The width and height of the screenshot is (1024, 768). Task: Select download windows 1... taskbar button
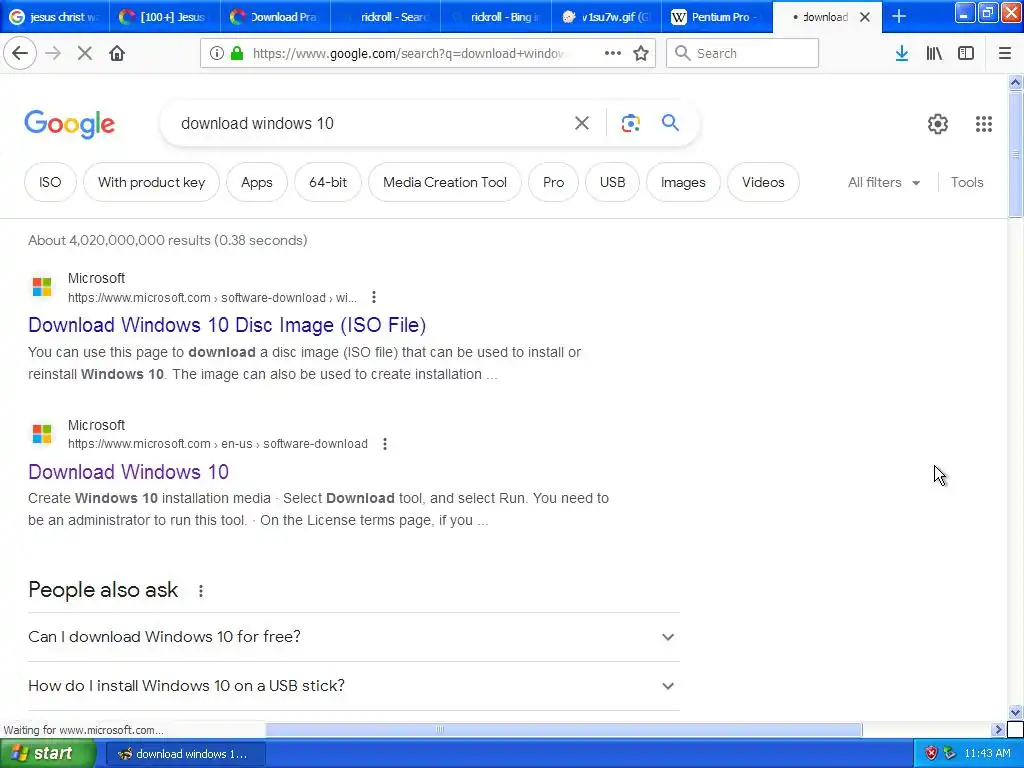[185, 754]
